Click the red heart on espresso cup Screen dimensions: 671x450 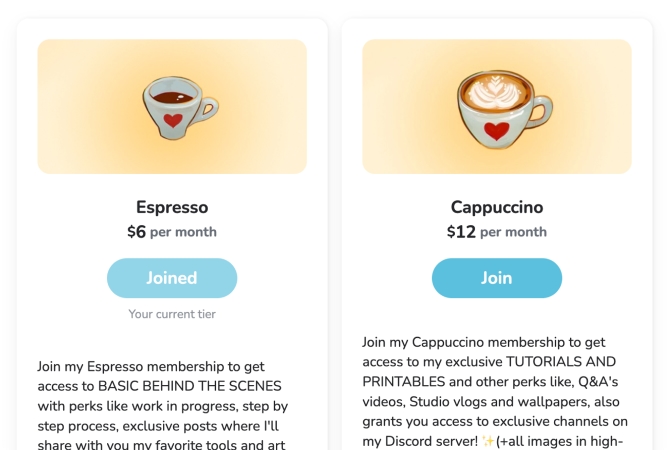click(x=172, y=122)
